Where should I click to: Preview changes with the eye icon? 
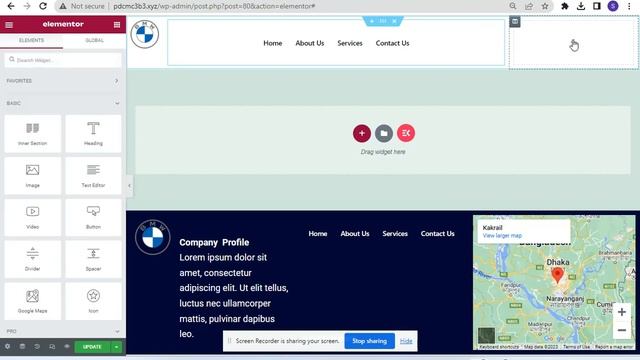(67, 347)
